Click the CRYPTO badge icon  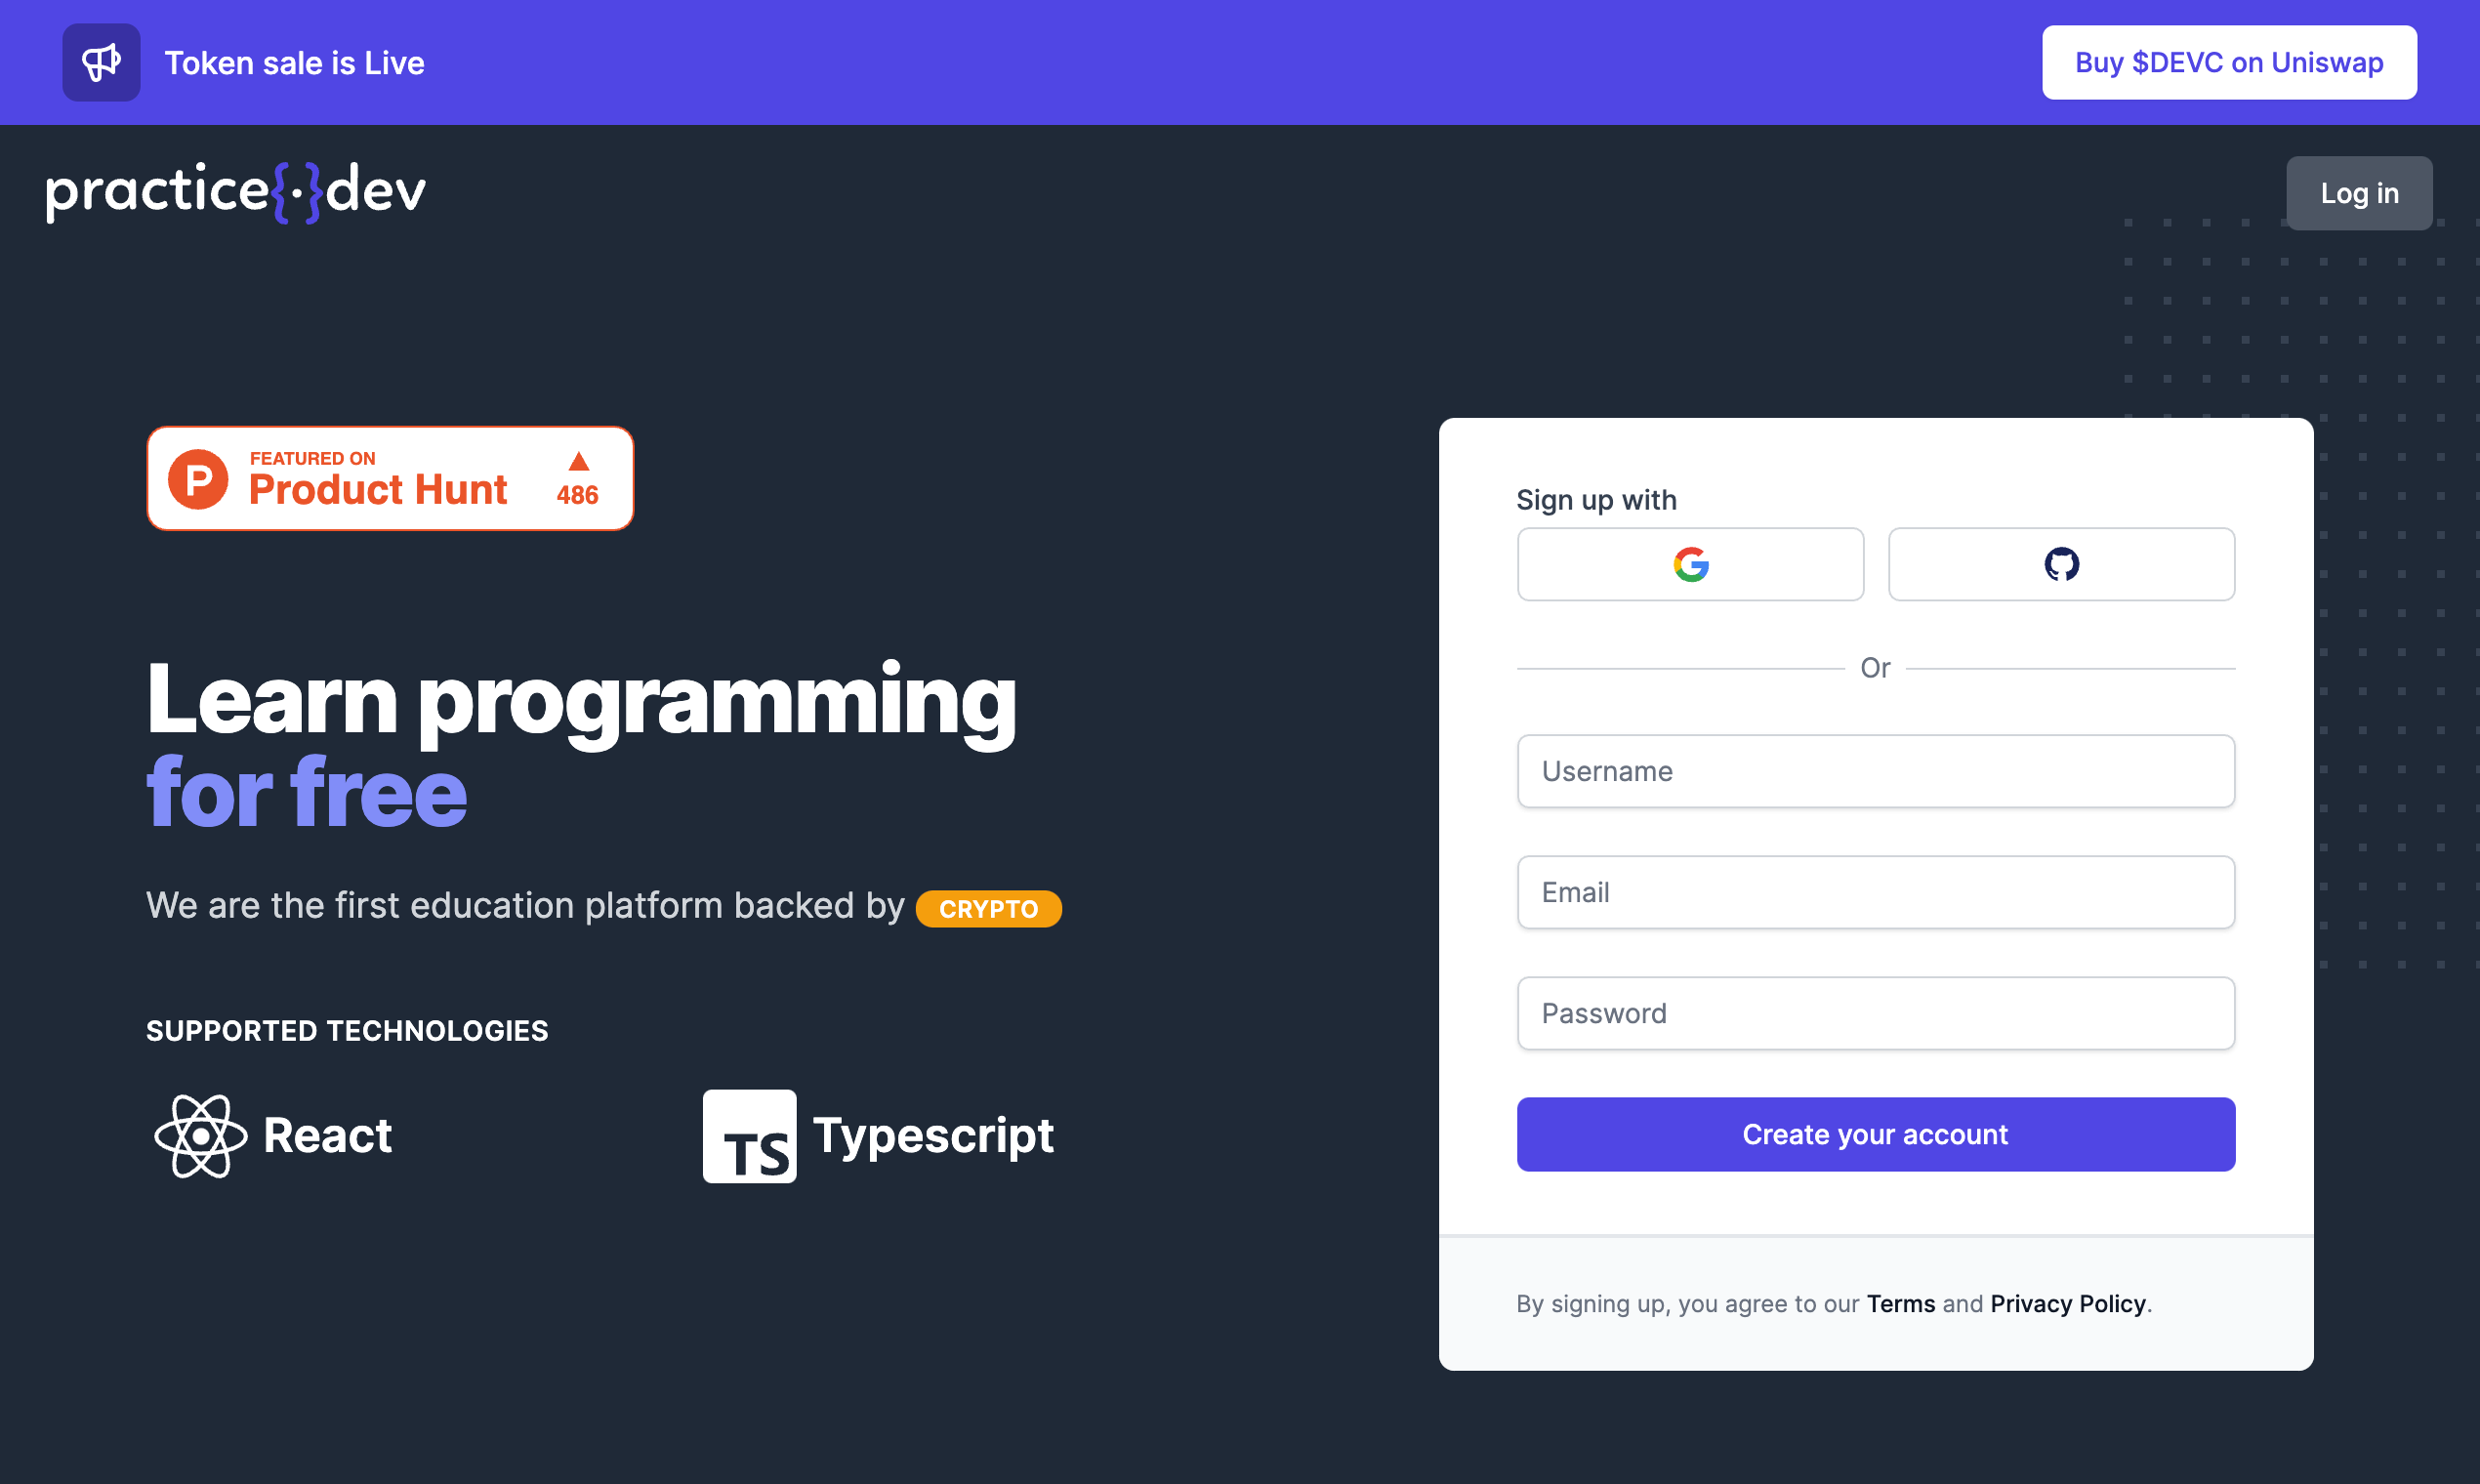coord(989,908)
